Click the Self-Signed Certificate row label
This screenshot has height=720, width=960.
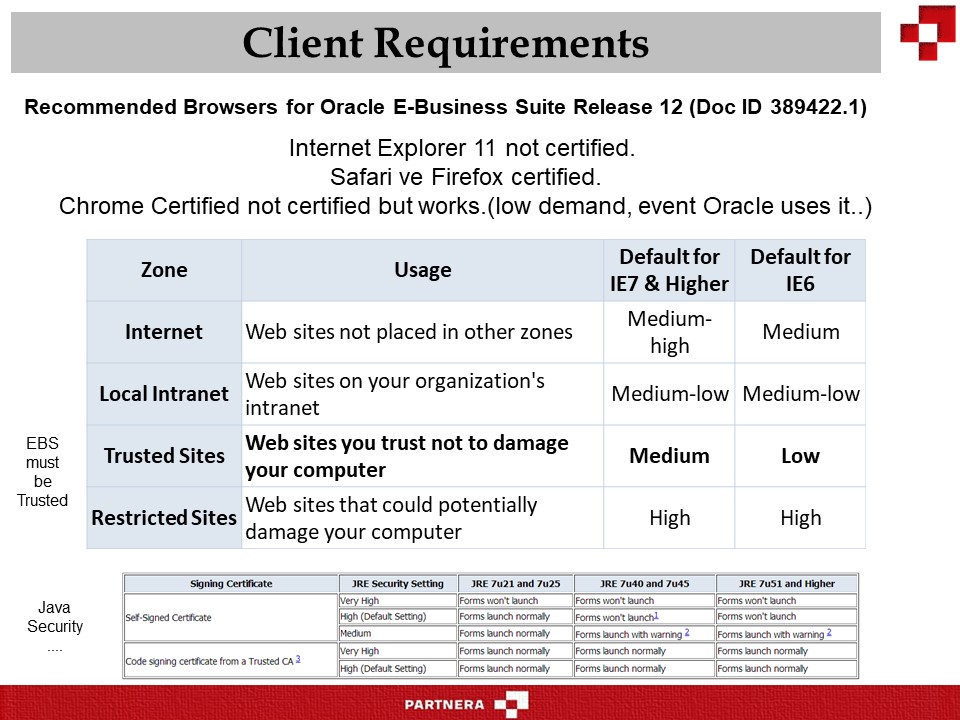tap(168, 616)
